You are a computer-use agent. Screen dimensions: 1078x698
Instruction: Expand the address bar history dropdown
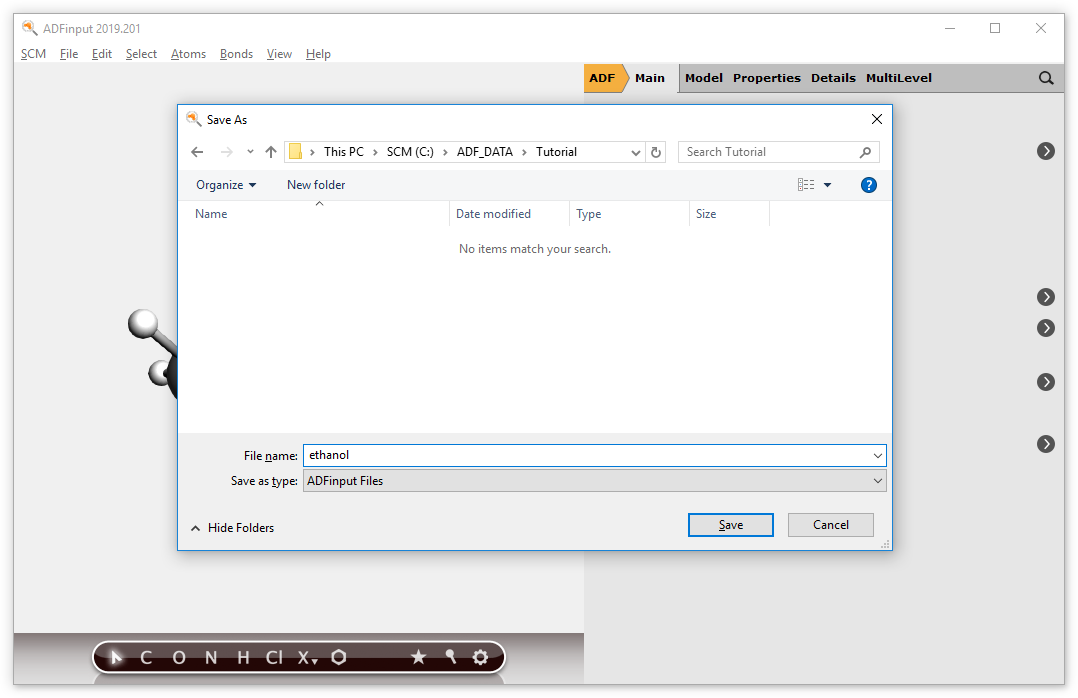(636, 152)
